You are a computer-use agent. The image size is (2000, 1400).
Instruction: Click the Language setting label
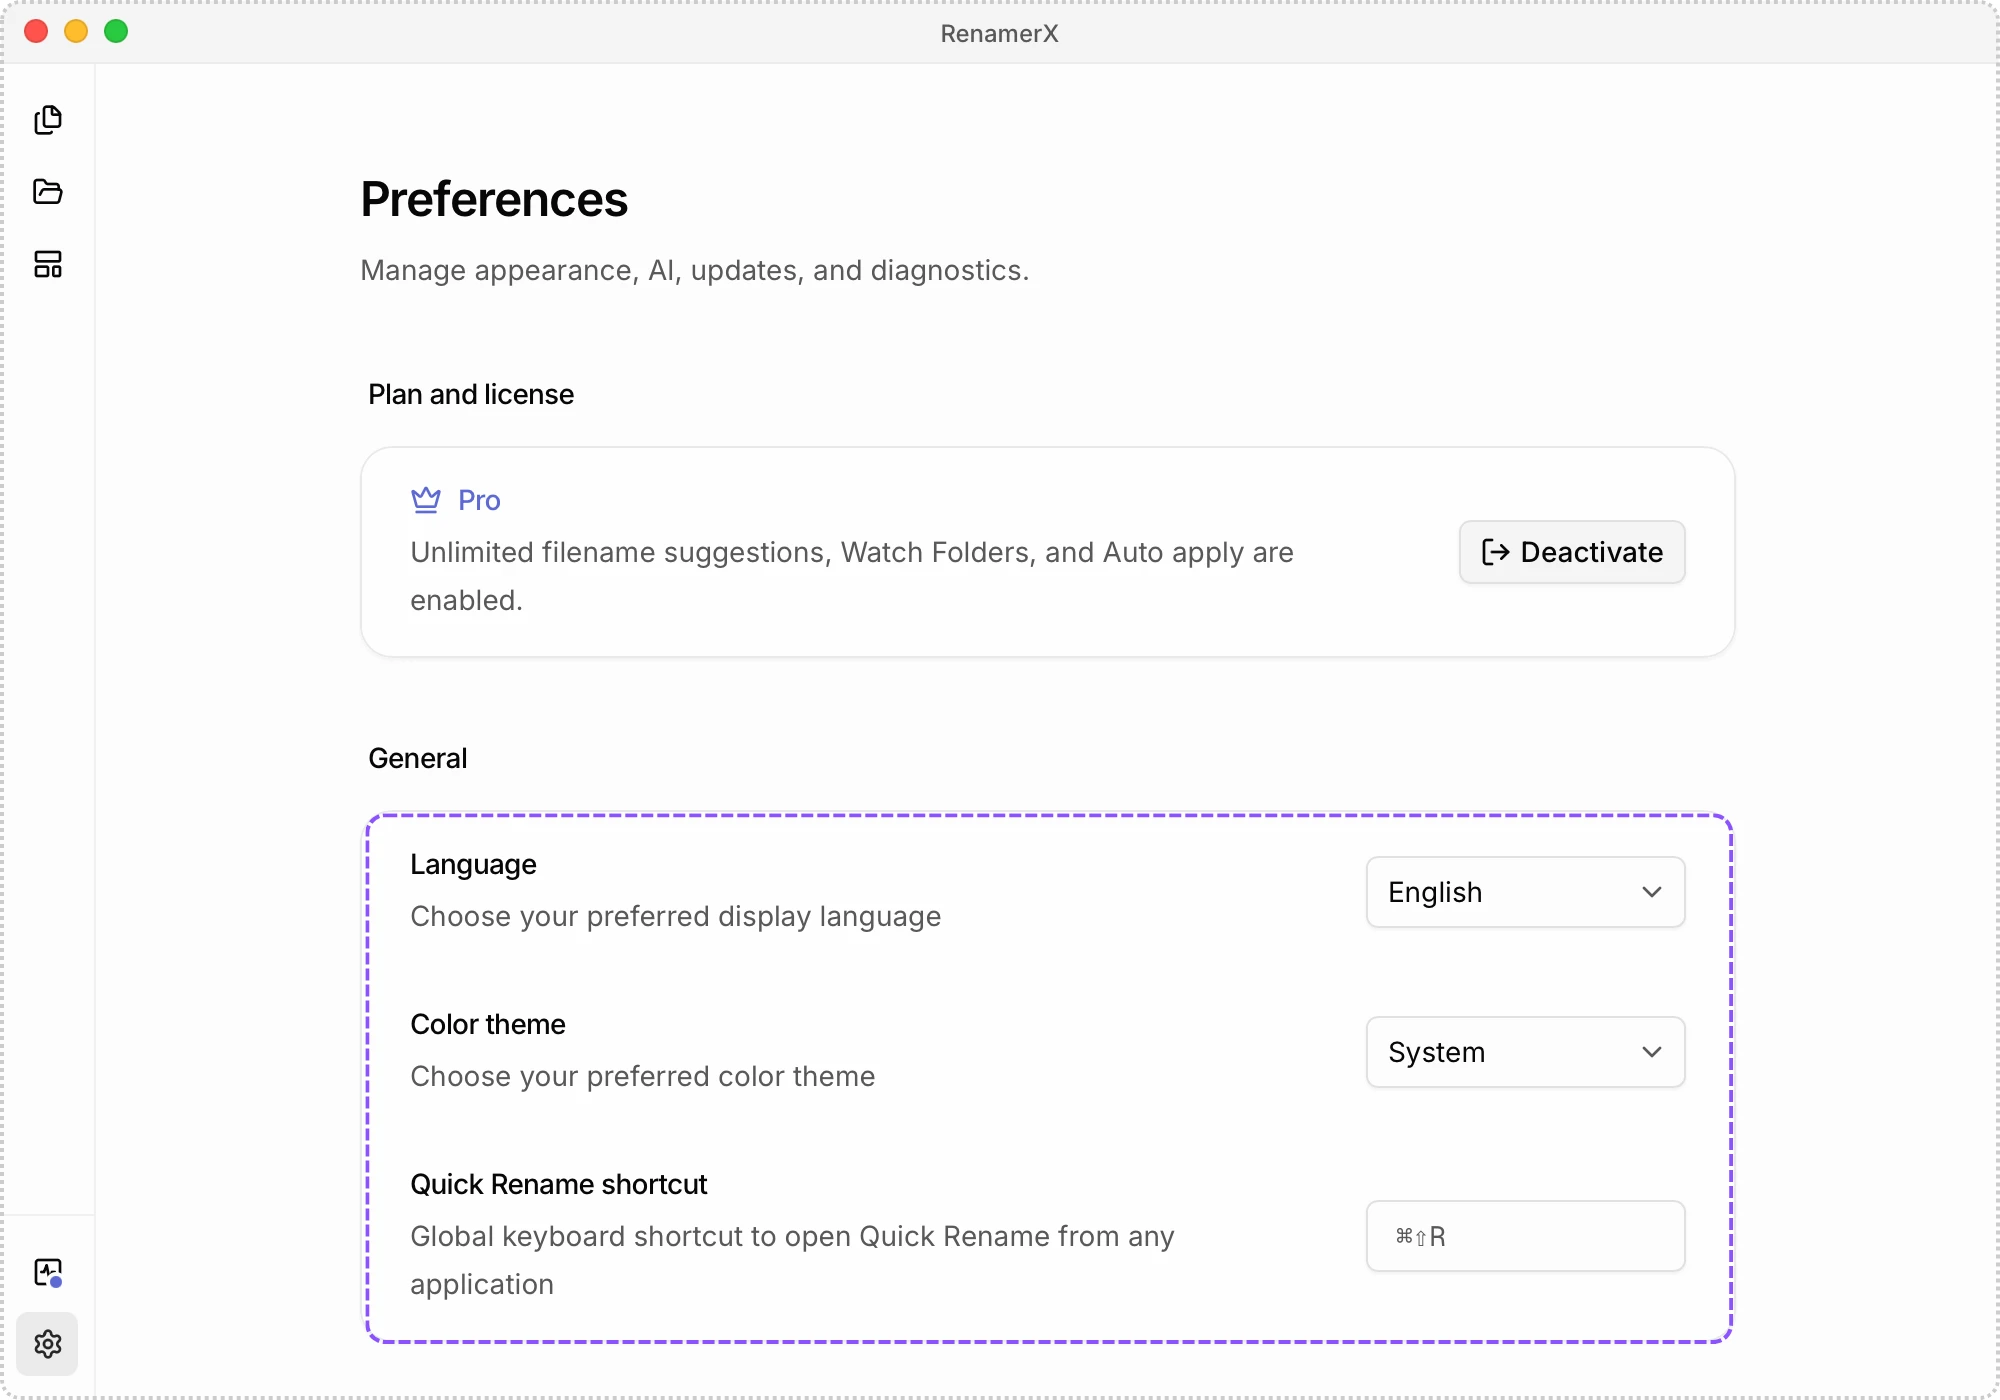473,864
